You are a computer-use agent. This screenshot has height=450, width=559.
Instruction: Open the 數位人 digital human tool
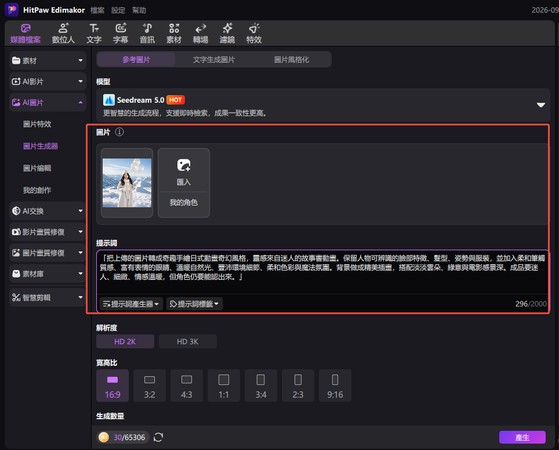[x=63, y=34]
